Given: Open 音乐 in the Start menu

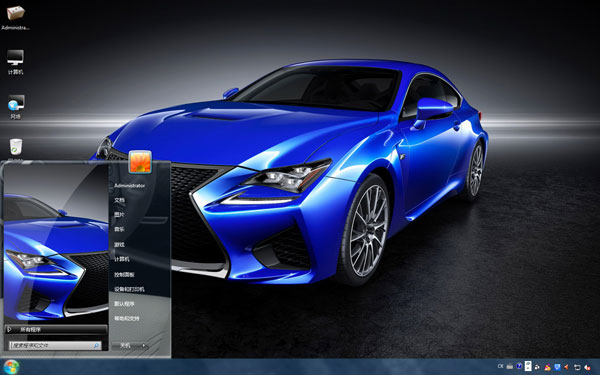Looking at the screenshot, I should (119, 229).
